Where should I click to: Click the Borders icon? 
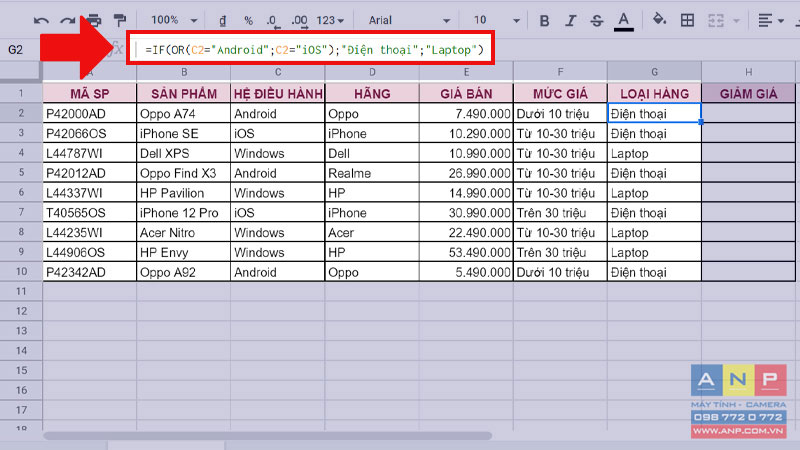pos(687,20)
